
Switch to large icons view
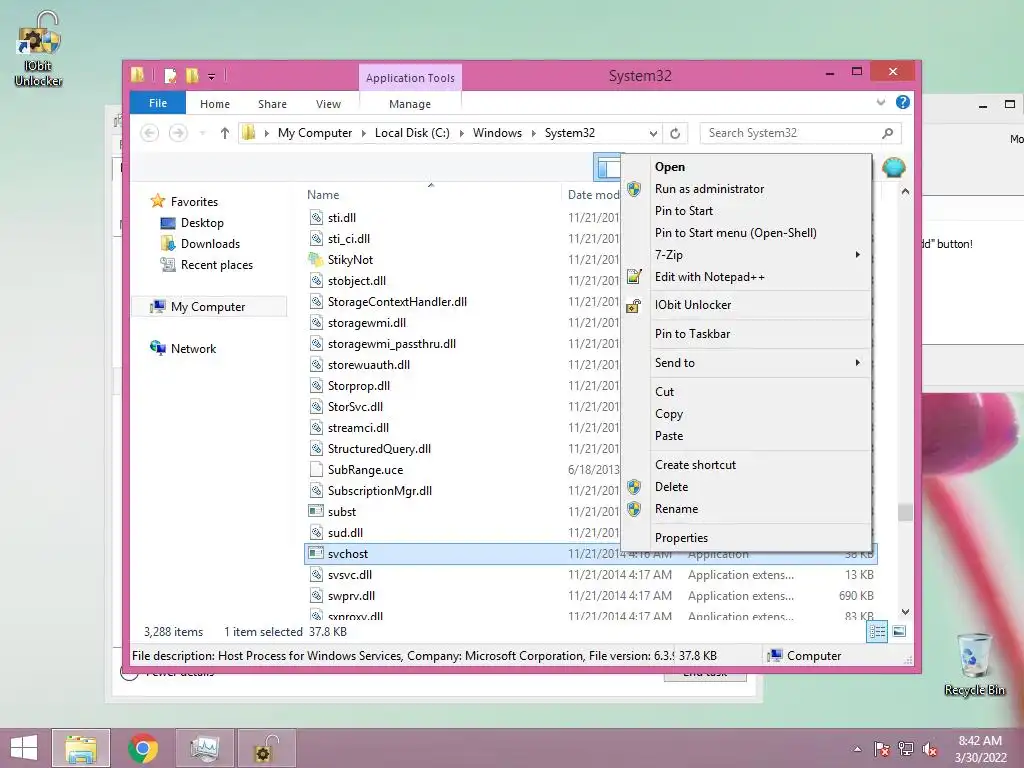899,632
